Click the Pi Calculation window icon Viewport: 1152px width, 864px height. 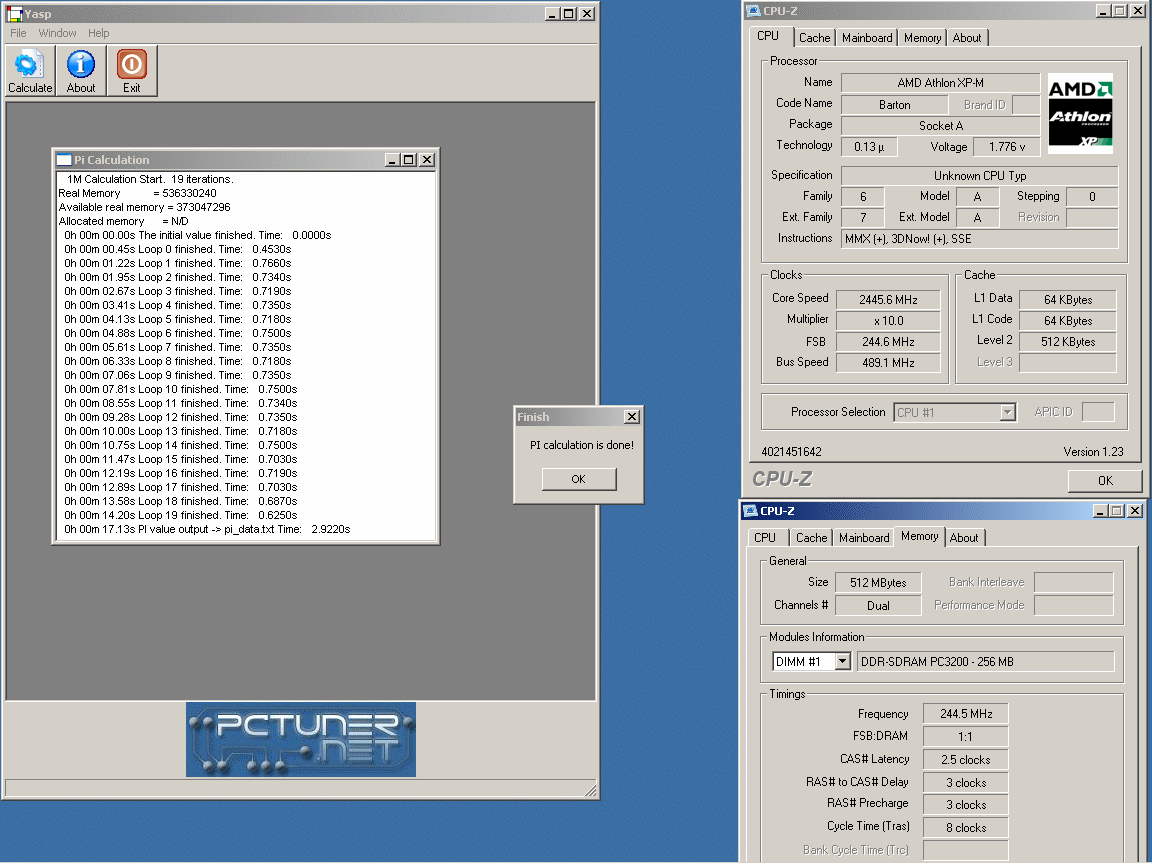click(x=64, y=159)
